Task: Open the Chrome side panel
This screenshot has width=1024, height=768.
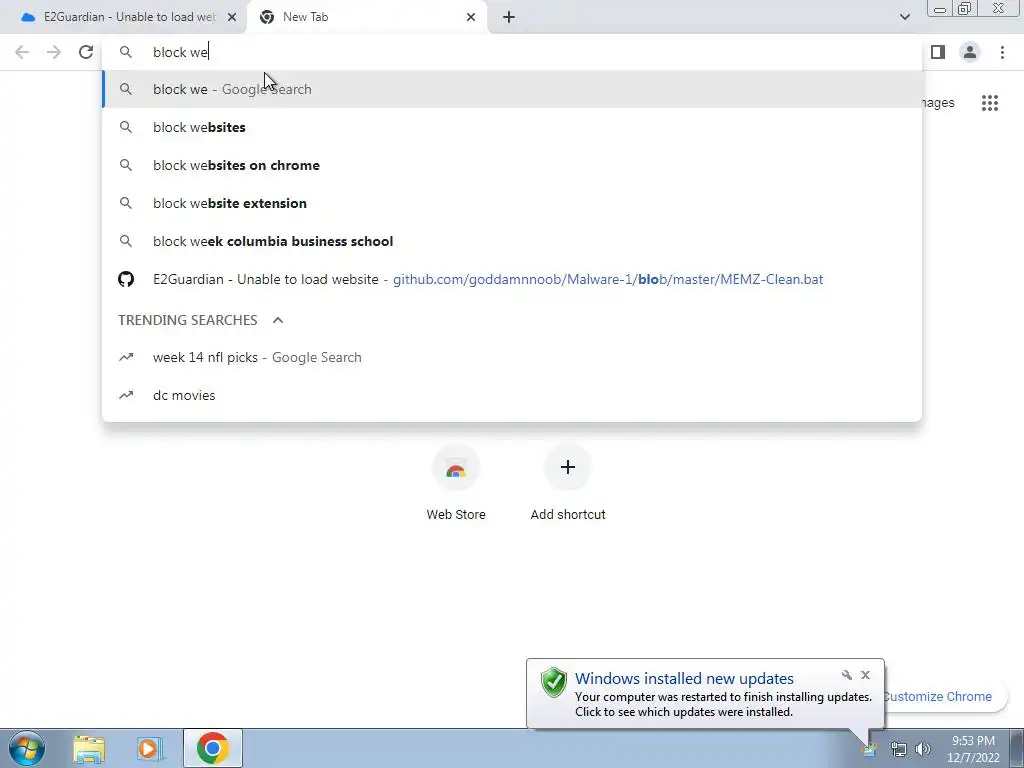Action: tap(938, 52)
